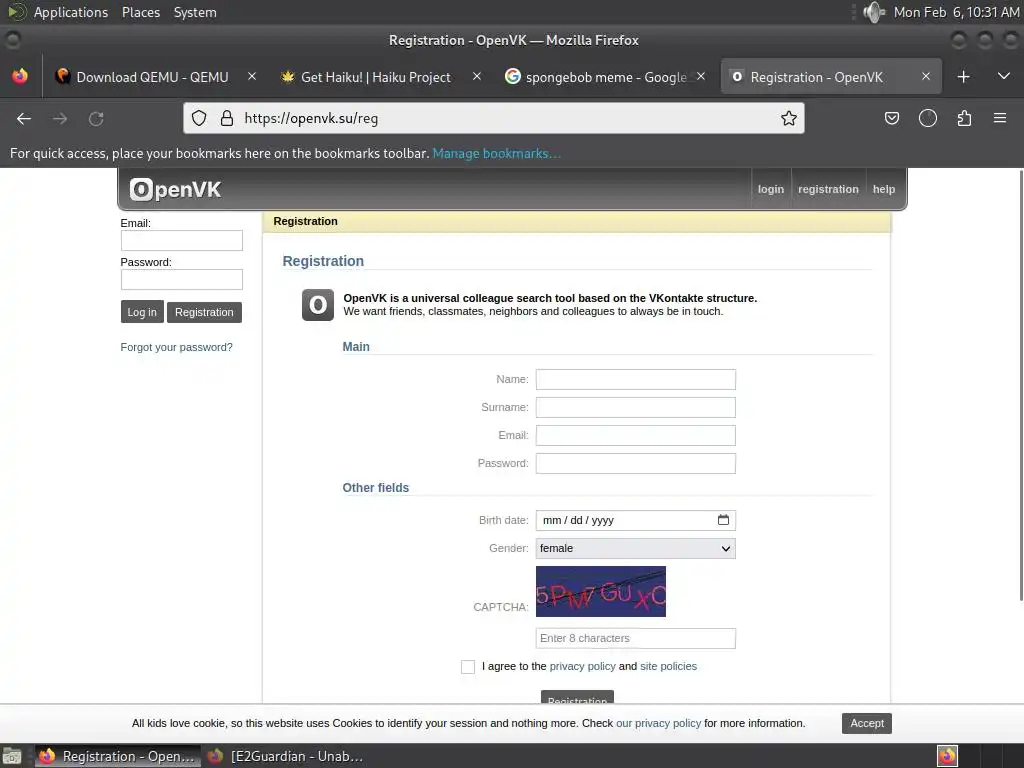Image resolution: width=1024 pixels, height=768 pixels.
Task: Focus the registration form Password field
Action: pos(635,464)
